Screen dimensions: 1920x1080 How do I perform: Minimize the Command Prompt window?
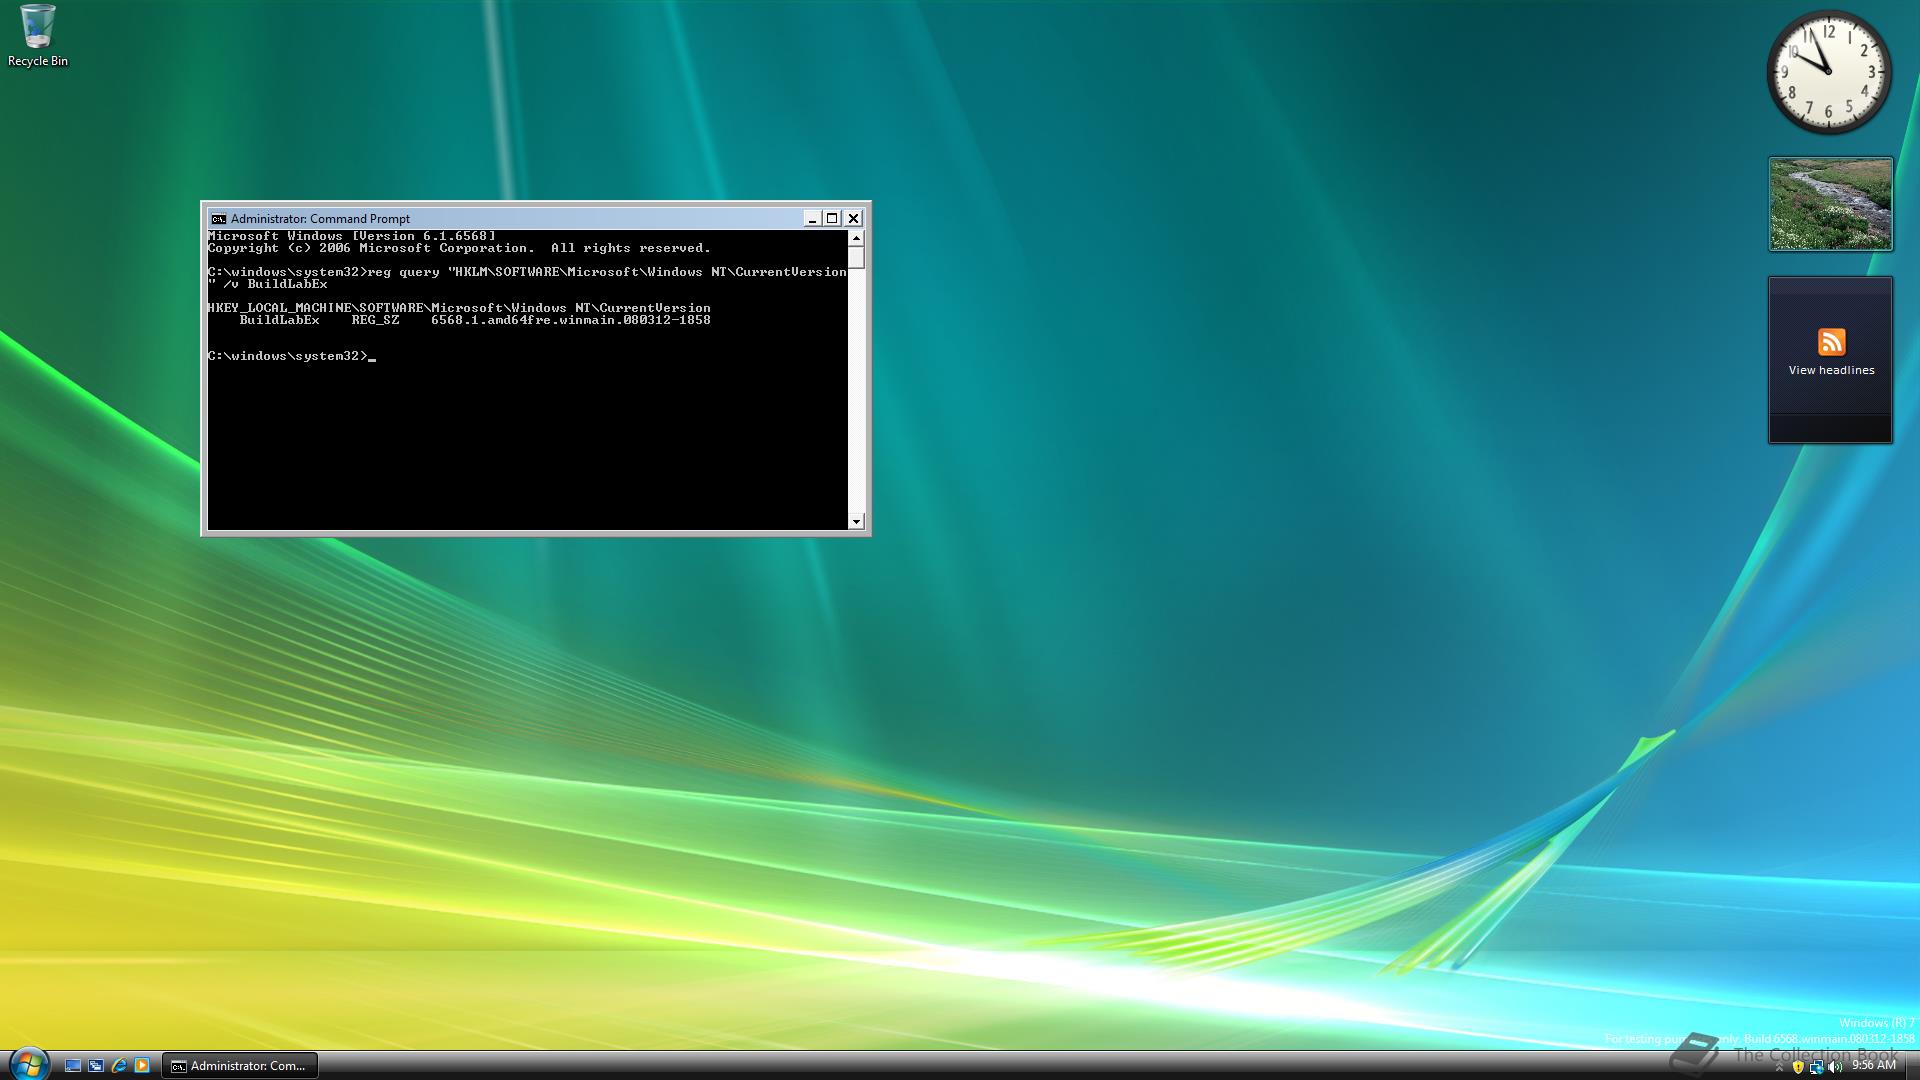[x=813, y=219]
